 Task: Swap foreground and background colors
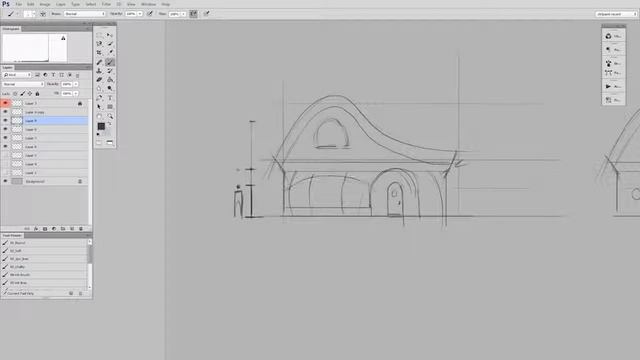(109, 124)
